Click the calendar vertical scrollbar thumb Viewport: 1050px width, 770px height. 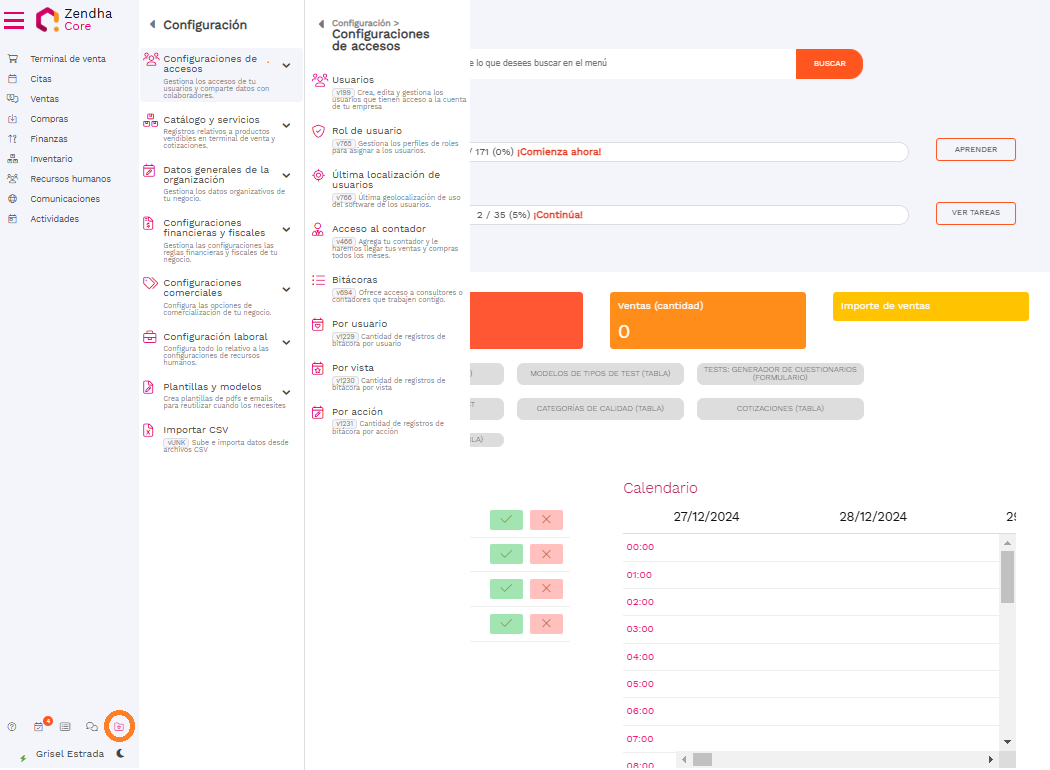pyautogui.click(x=1007, y=576)
